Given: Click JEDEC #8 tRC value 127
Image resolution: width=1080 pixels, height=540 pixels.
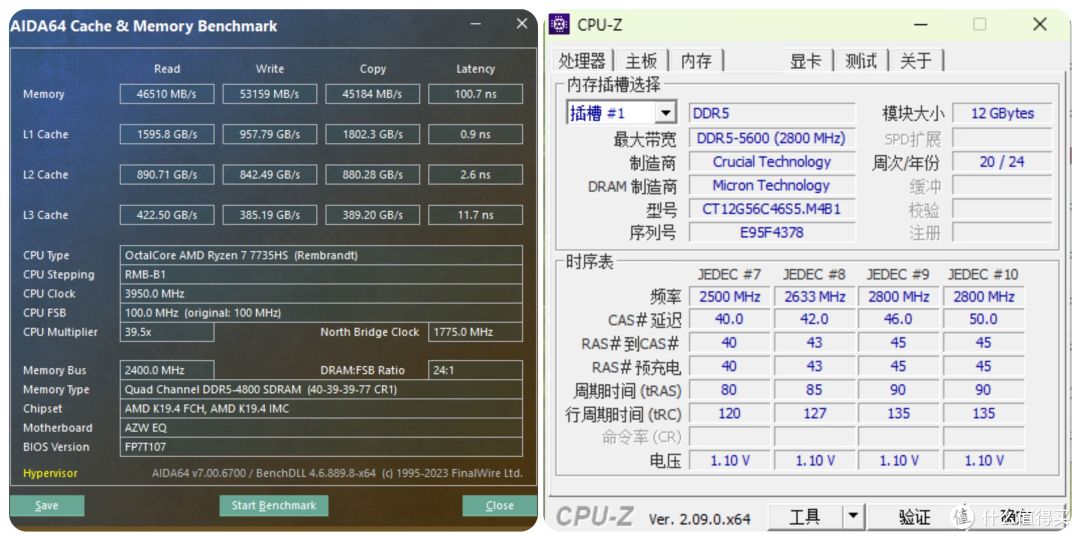Looking at the screenshot, I should point(814,413).
